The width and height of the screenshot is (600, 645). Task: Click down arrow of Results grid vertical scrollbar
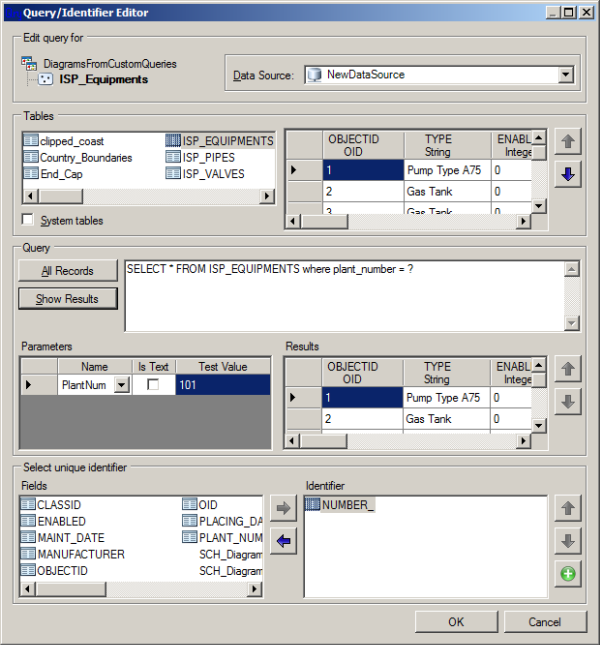click(539, 425)
